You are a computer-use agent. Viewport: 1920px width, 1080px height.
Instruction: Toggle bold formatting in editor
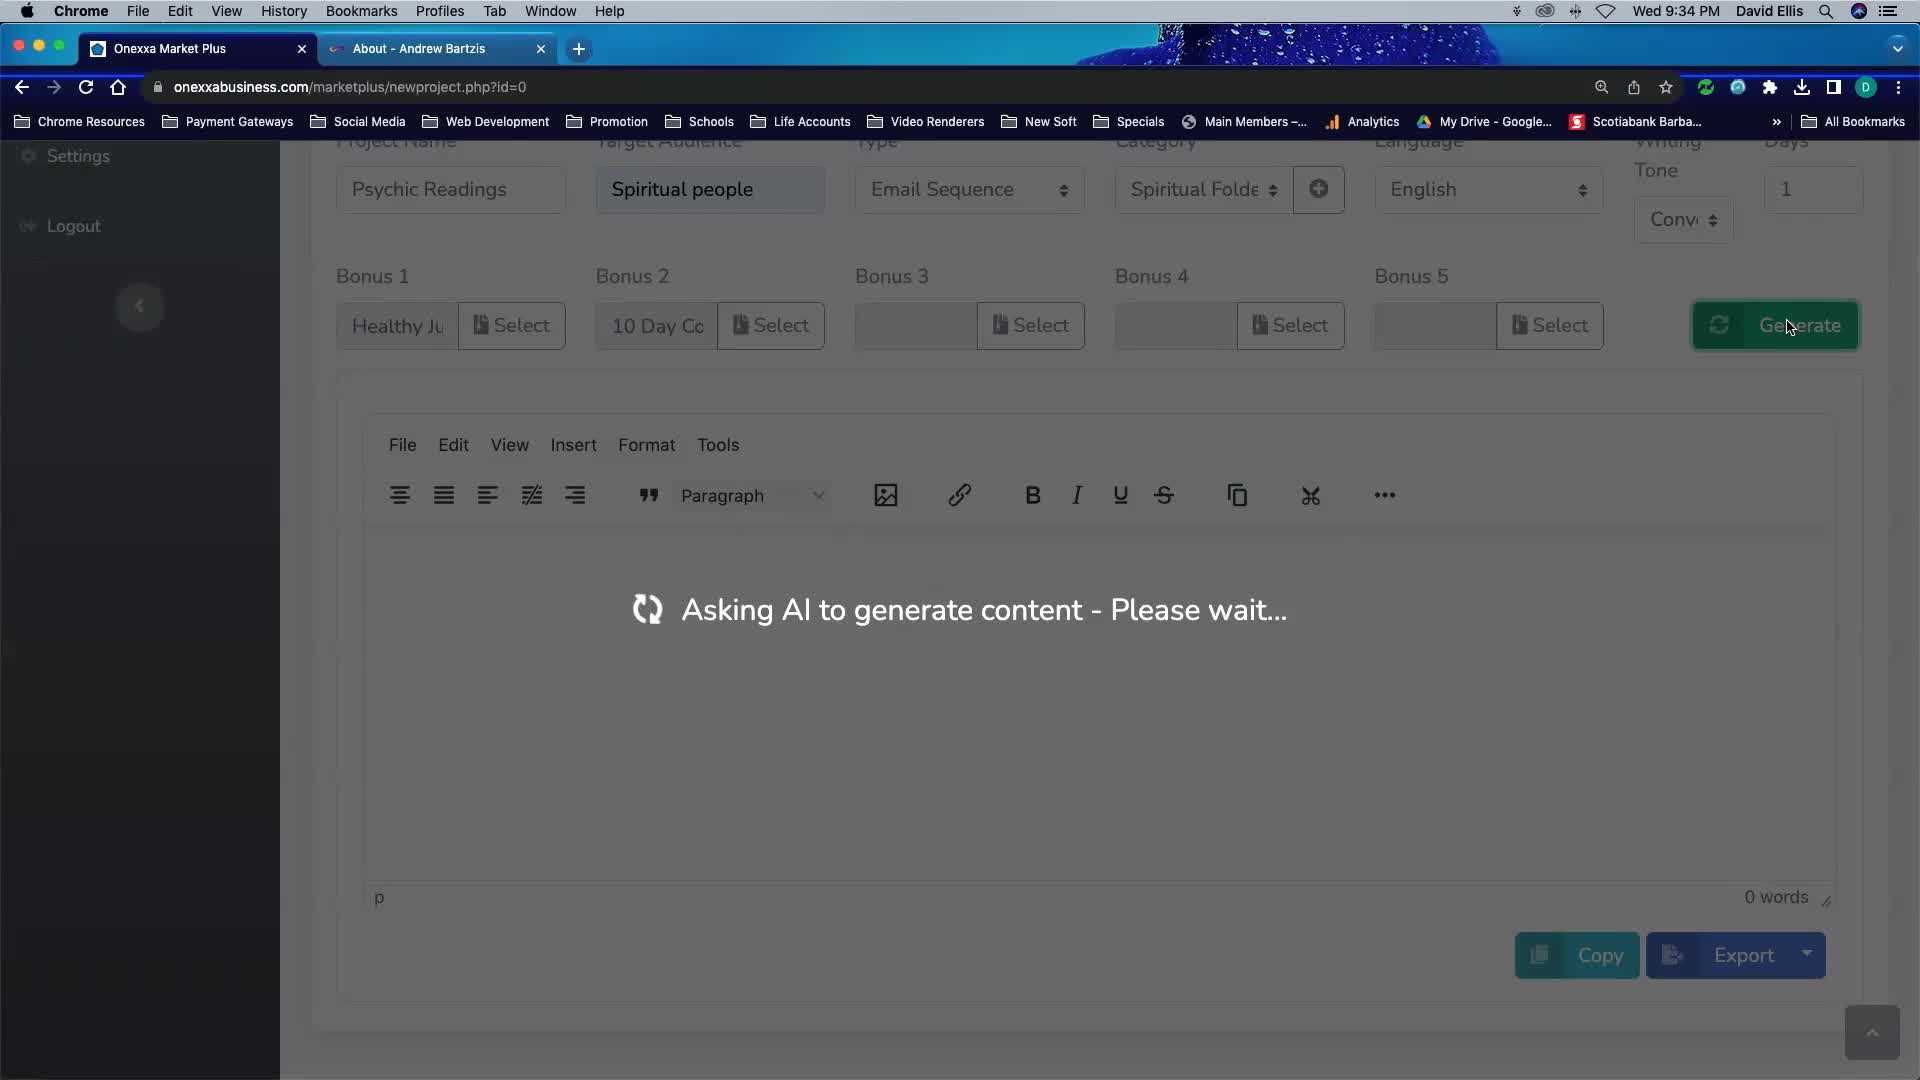coord(1032,495)
